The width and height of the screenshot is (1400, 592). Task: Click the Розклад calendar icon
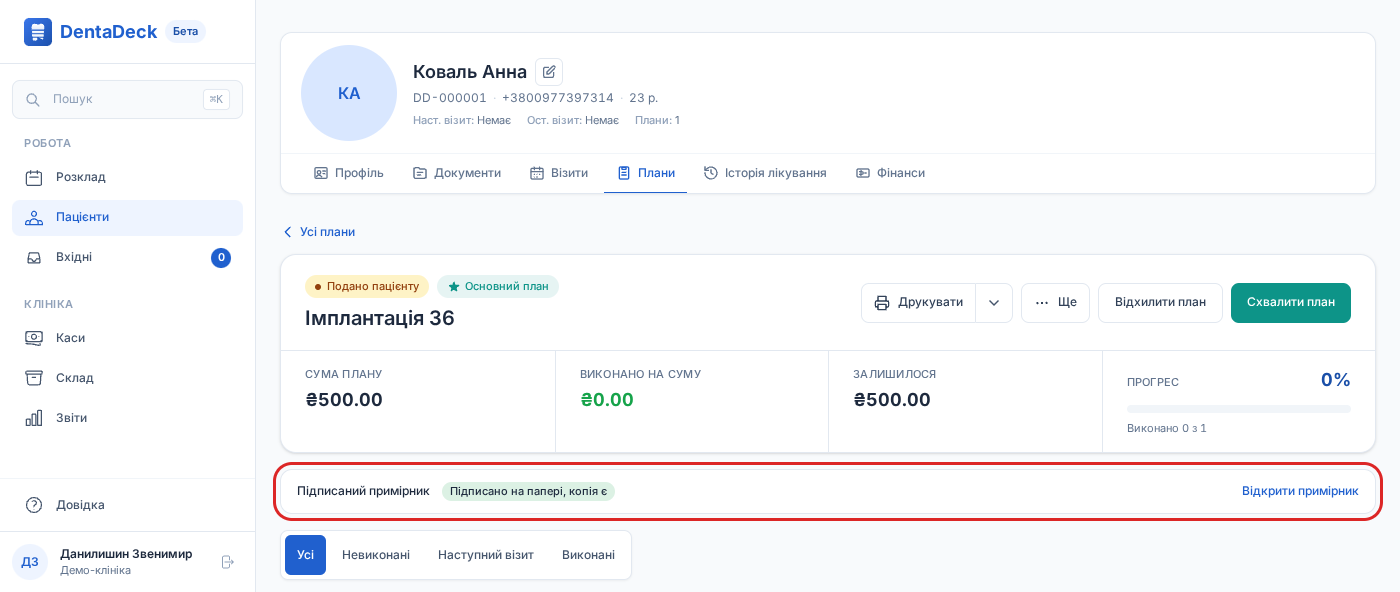pos(34,177)
